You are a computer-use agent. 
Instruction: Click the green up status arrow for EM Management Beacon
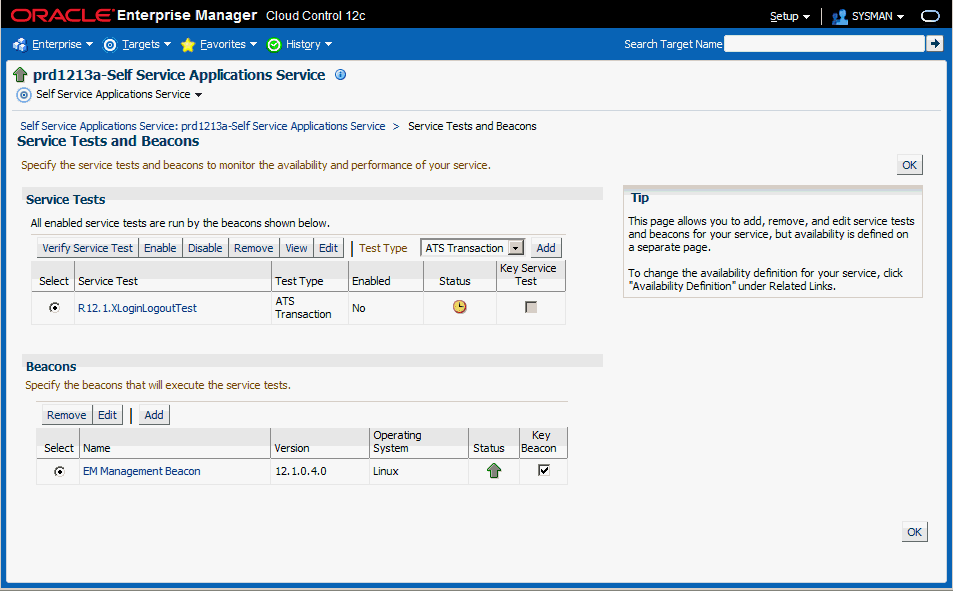pyautogui.click(x=494, y=471)
